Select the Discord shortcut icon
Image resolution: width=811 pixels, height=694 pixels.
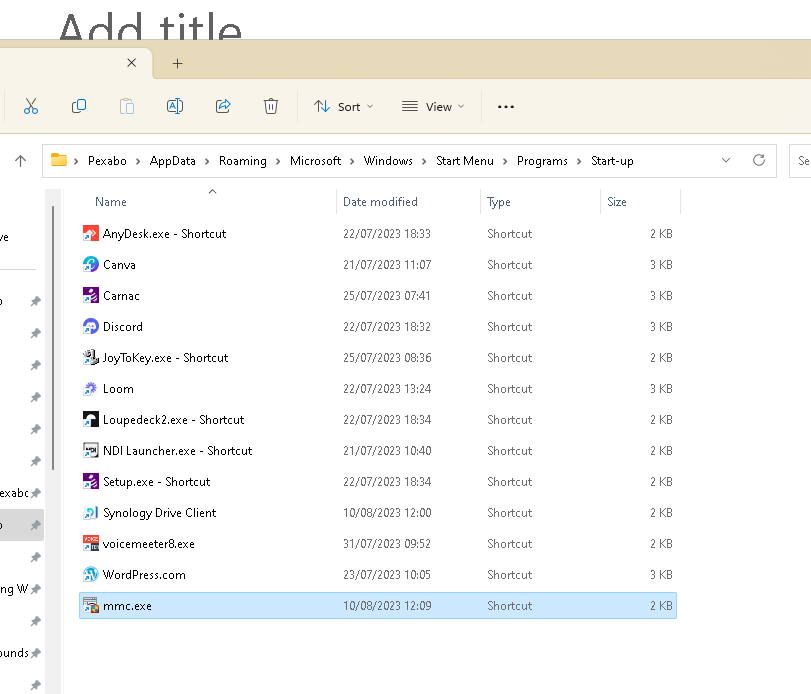click(x=91, y=327)
